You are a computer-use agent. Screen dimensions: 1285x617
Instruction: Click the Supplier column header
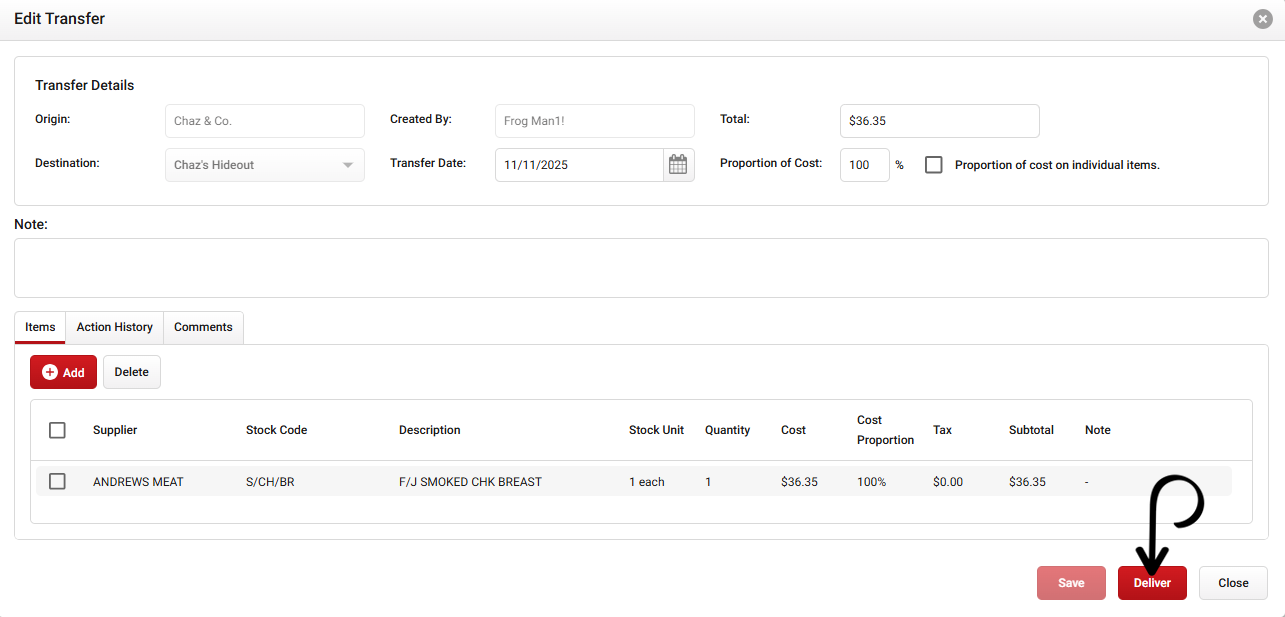(x=115, y=430)
